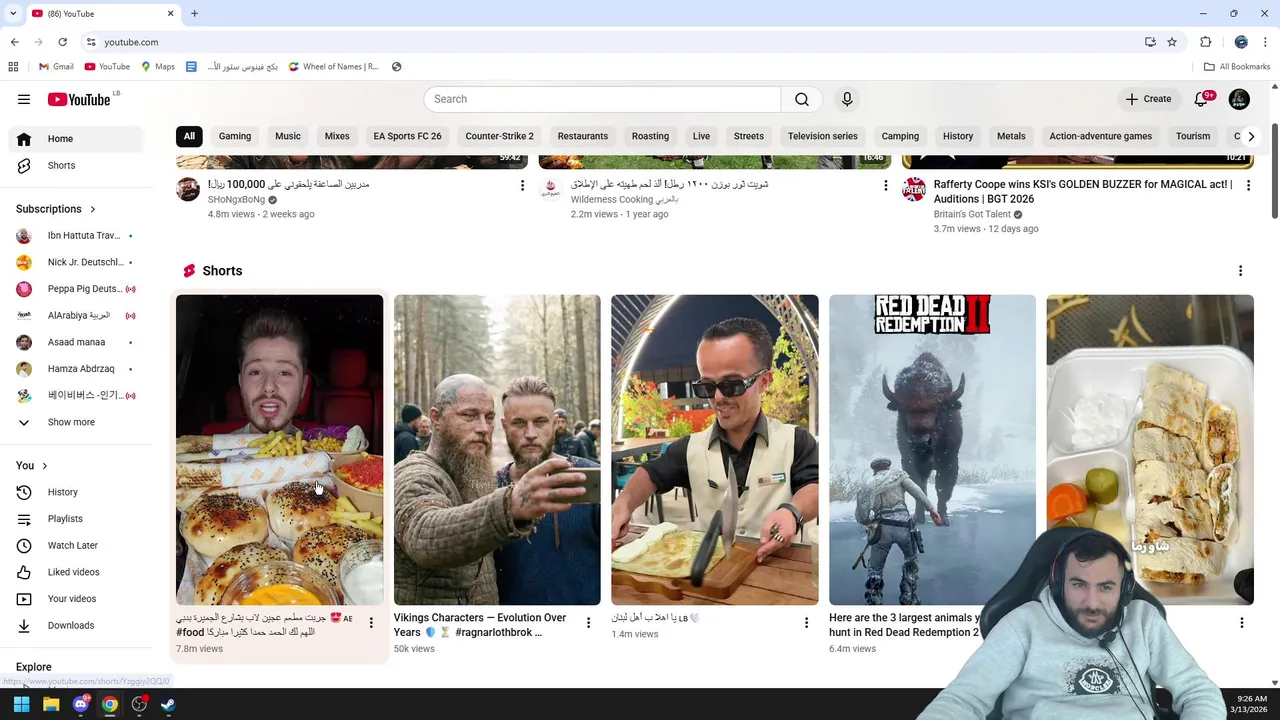Image resolution: width=1280 pixels, height=720 pixels.
Task: Open the YouTube hamburger guide menu
Action: click(x=24, y=99)
